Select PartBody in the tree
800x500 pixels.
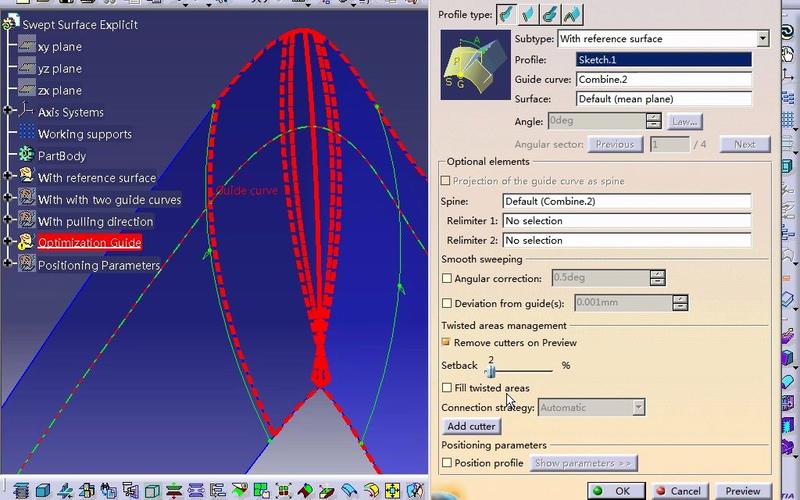click(62, 156)
